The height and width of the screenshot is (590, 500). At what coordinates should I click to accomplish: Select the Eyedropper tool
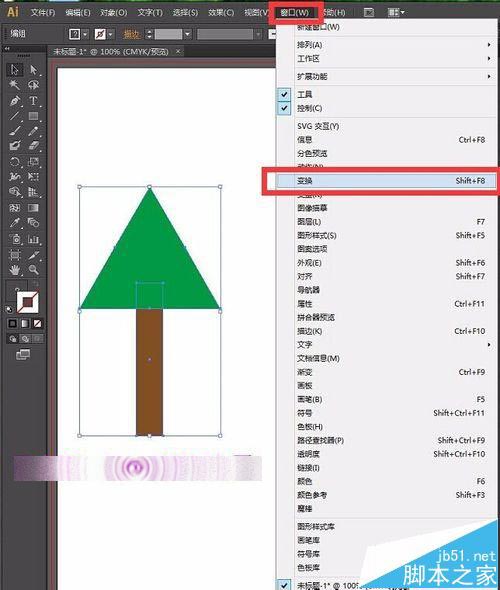tap(15, 223)
